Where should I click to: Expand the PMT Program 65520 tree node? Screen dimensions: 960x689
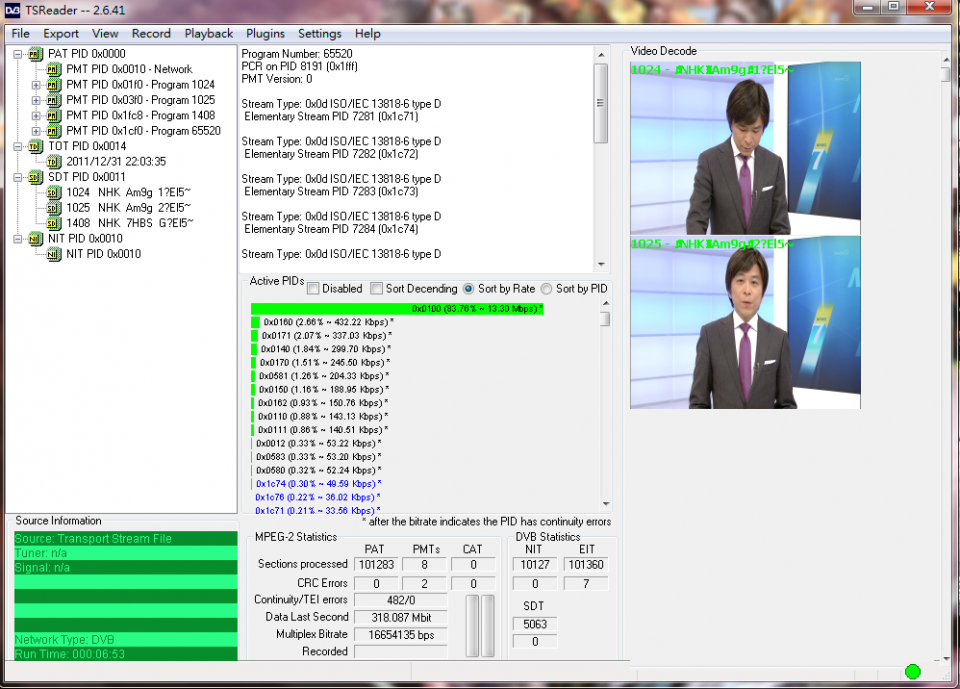click(37, 131)
